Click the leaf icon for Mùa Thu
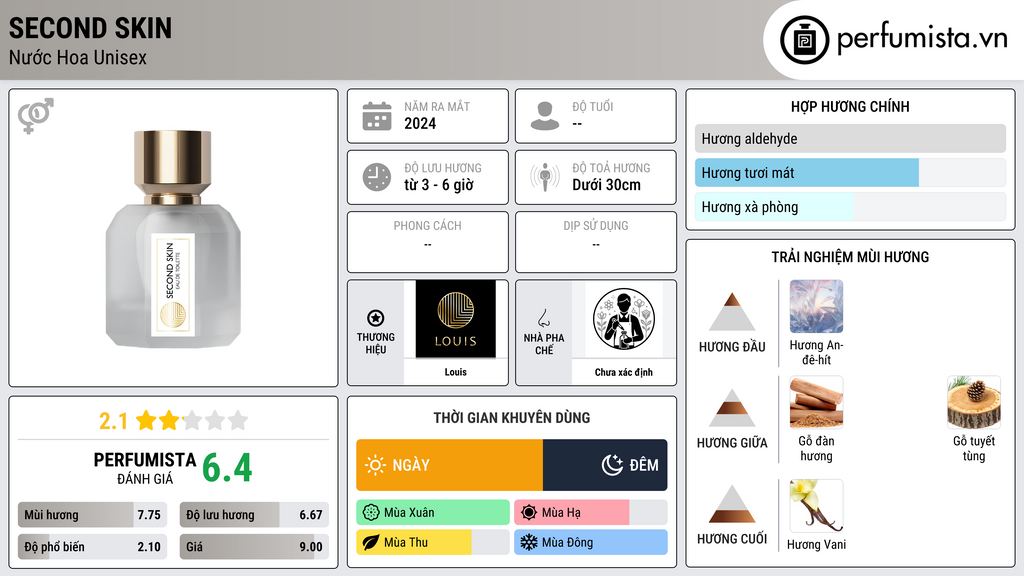This screenshot has width=1024, height=576. point(371,543)
